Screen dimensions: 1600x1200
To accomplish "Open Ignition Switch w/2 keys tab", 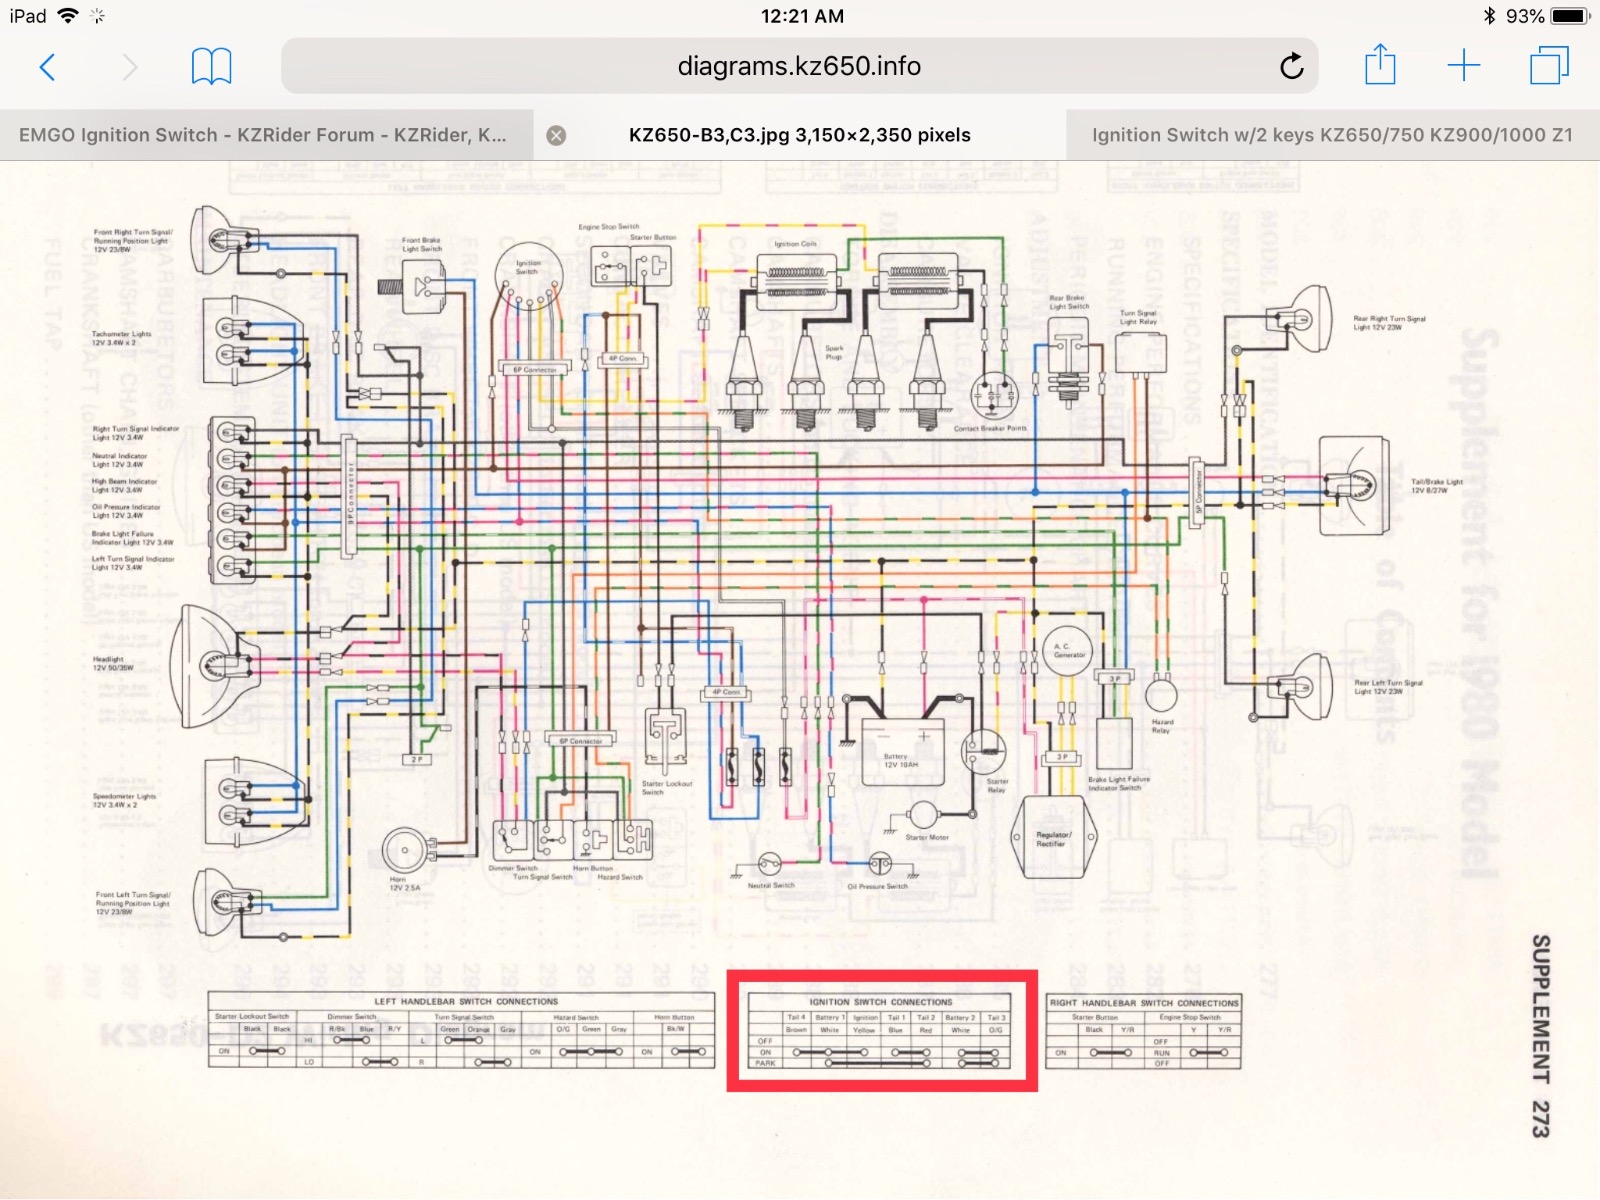I will point(1331,135).
